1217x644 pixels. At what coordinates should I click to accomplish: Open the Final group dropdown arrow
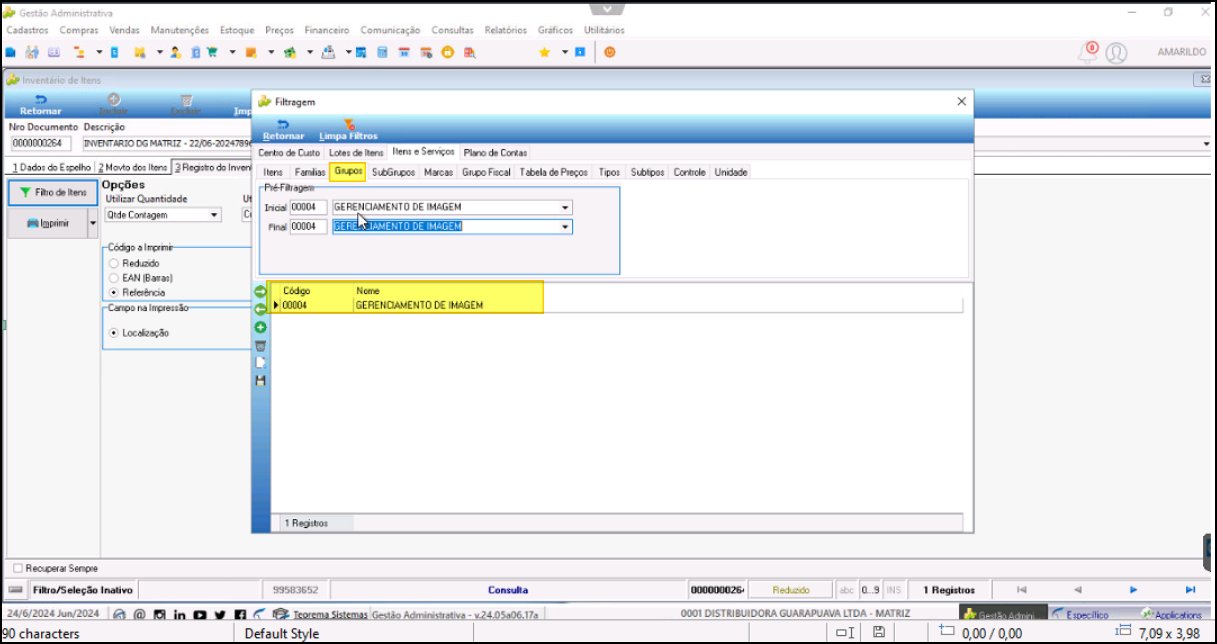click(x=566, y=227)
